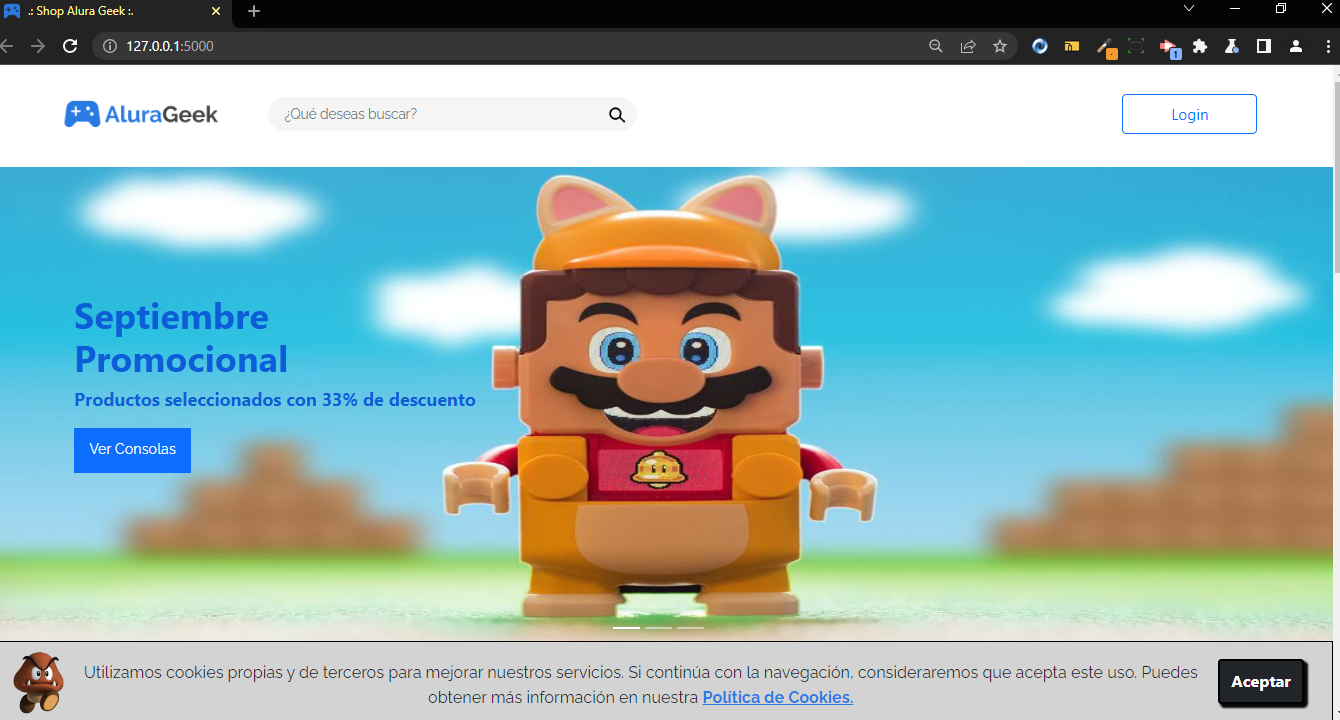Select the third carousel slide indicator

690,628
